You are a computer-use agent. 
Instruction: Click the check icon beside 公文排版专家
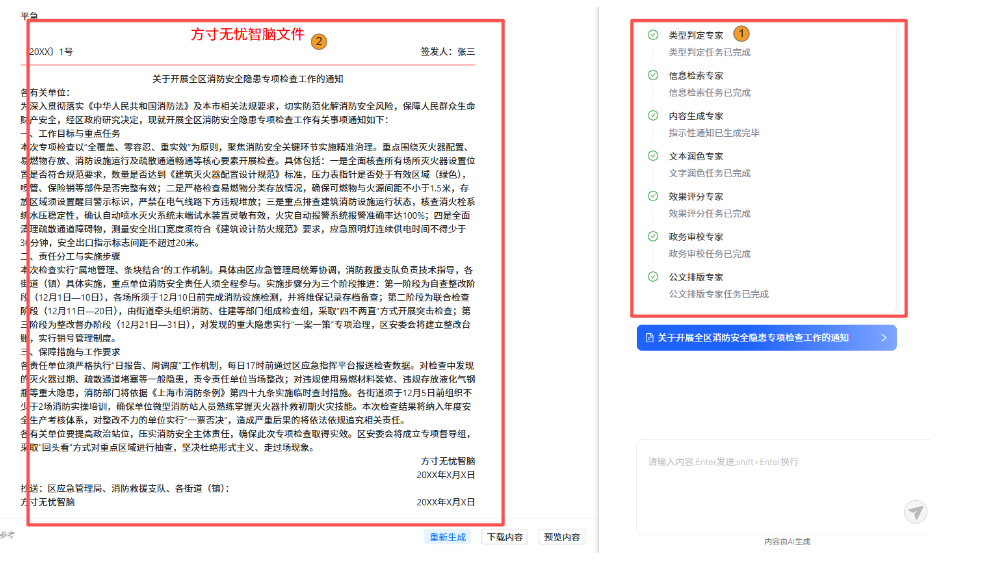pos(653,277)
